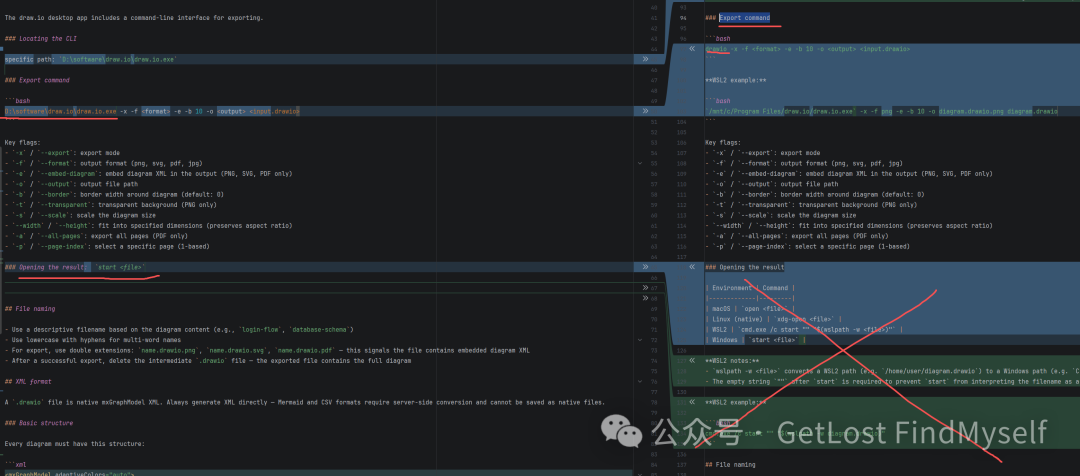Click 'Every diagram must have this structure:' line

pyautogui.click(x=74, y=444)
